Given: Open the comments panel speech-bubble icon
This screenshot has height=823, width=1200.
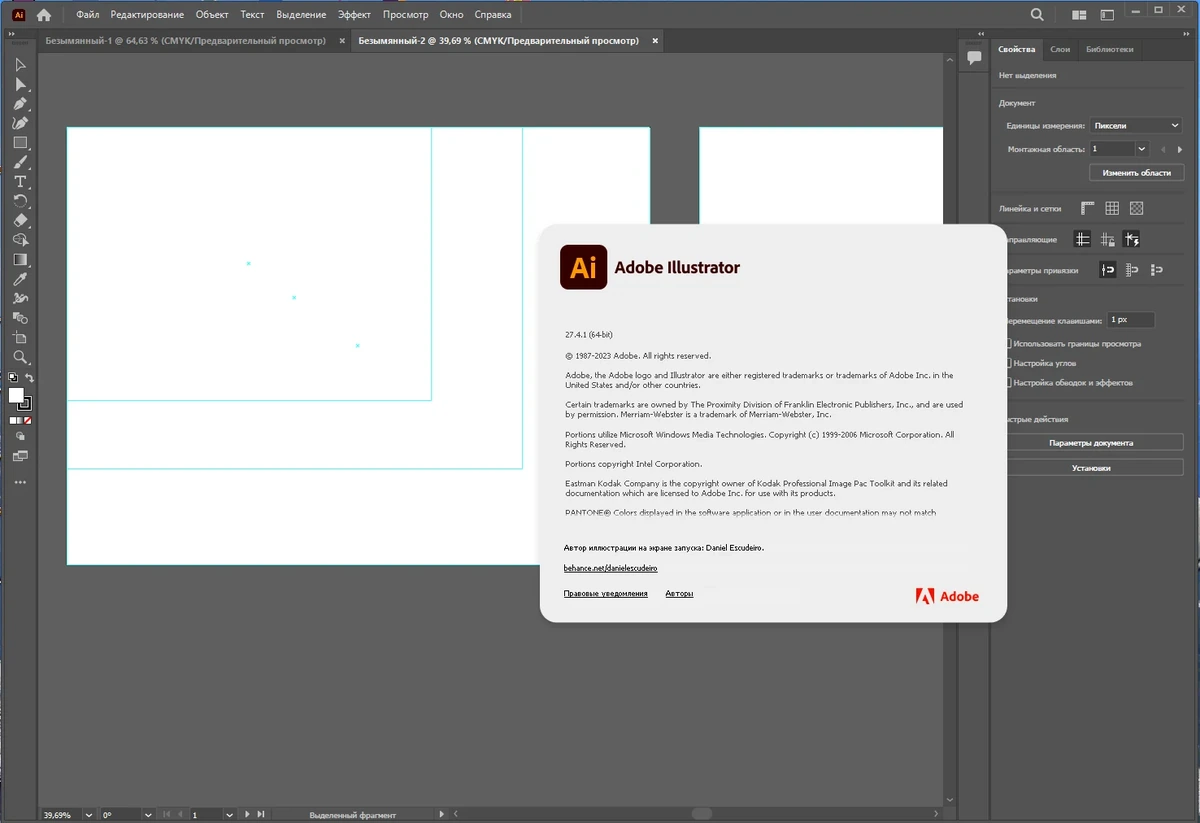Looking at the screenshot, I should pos(974,58).
